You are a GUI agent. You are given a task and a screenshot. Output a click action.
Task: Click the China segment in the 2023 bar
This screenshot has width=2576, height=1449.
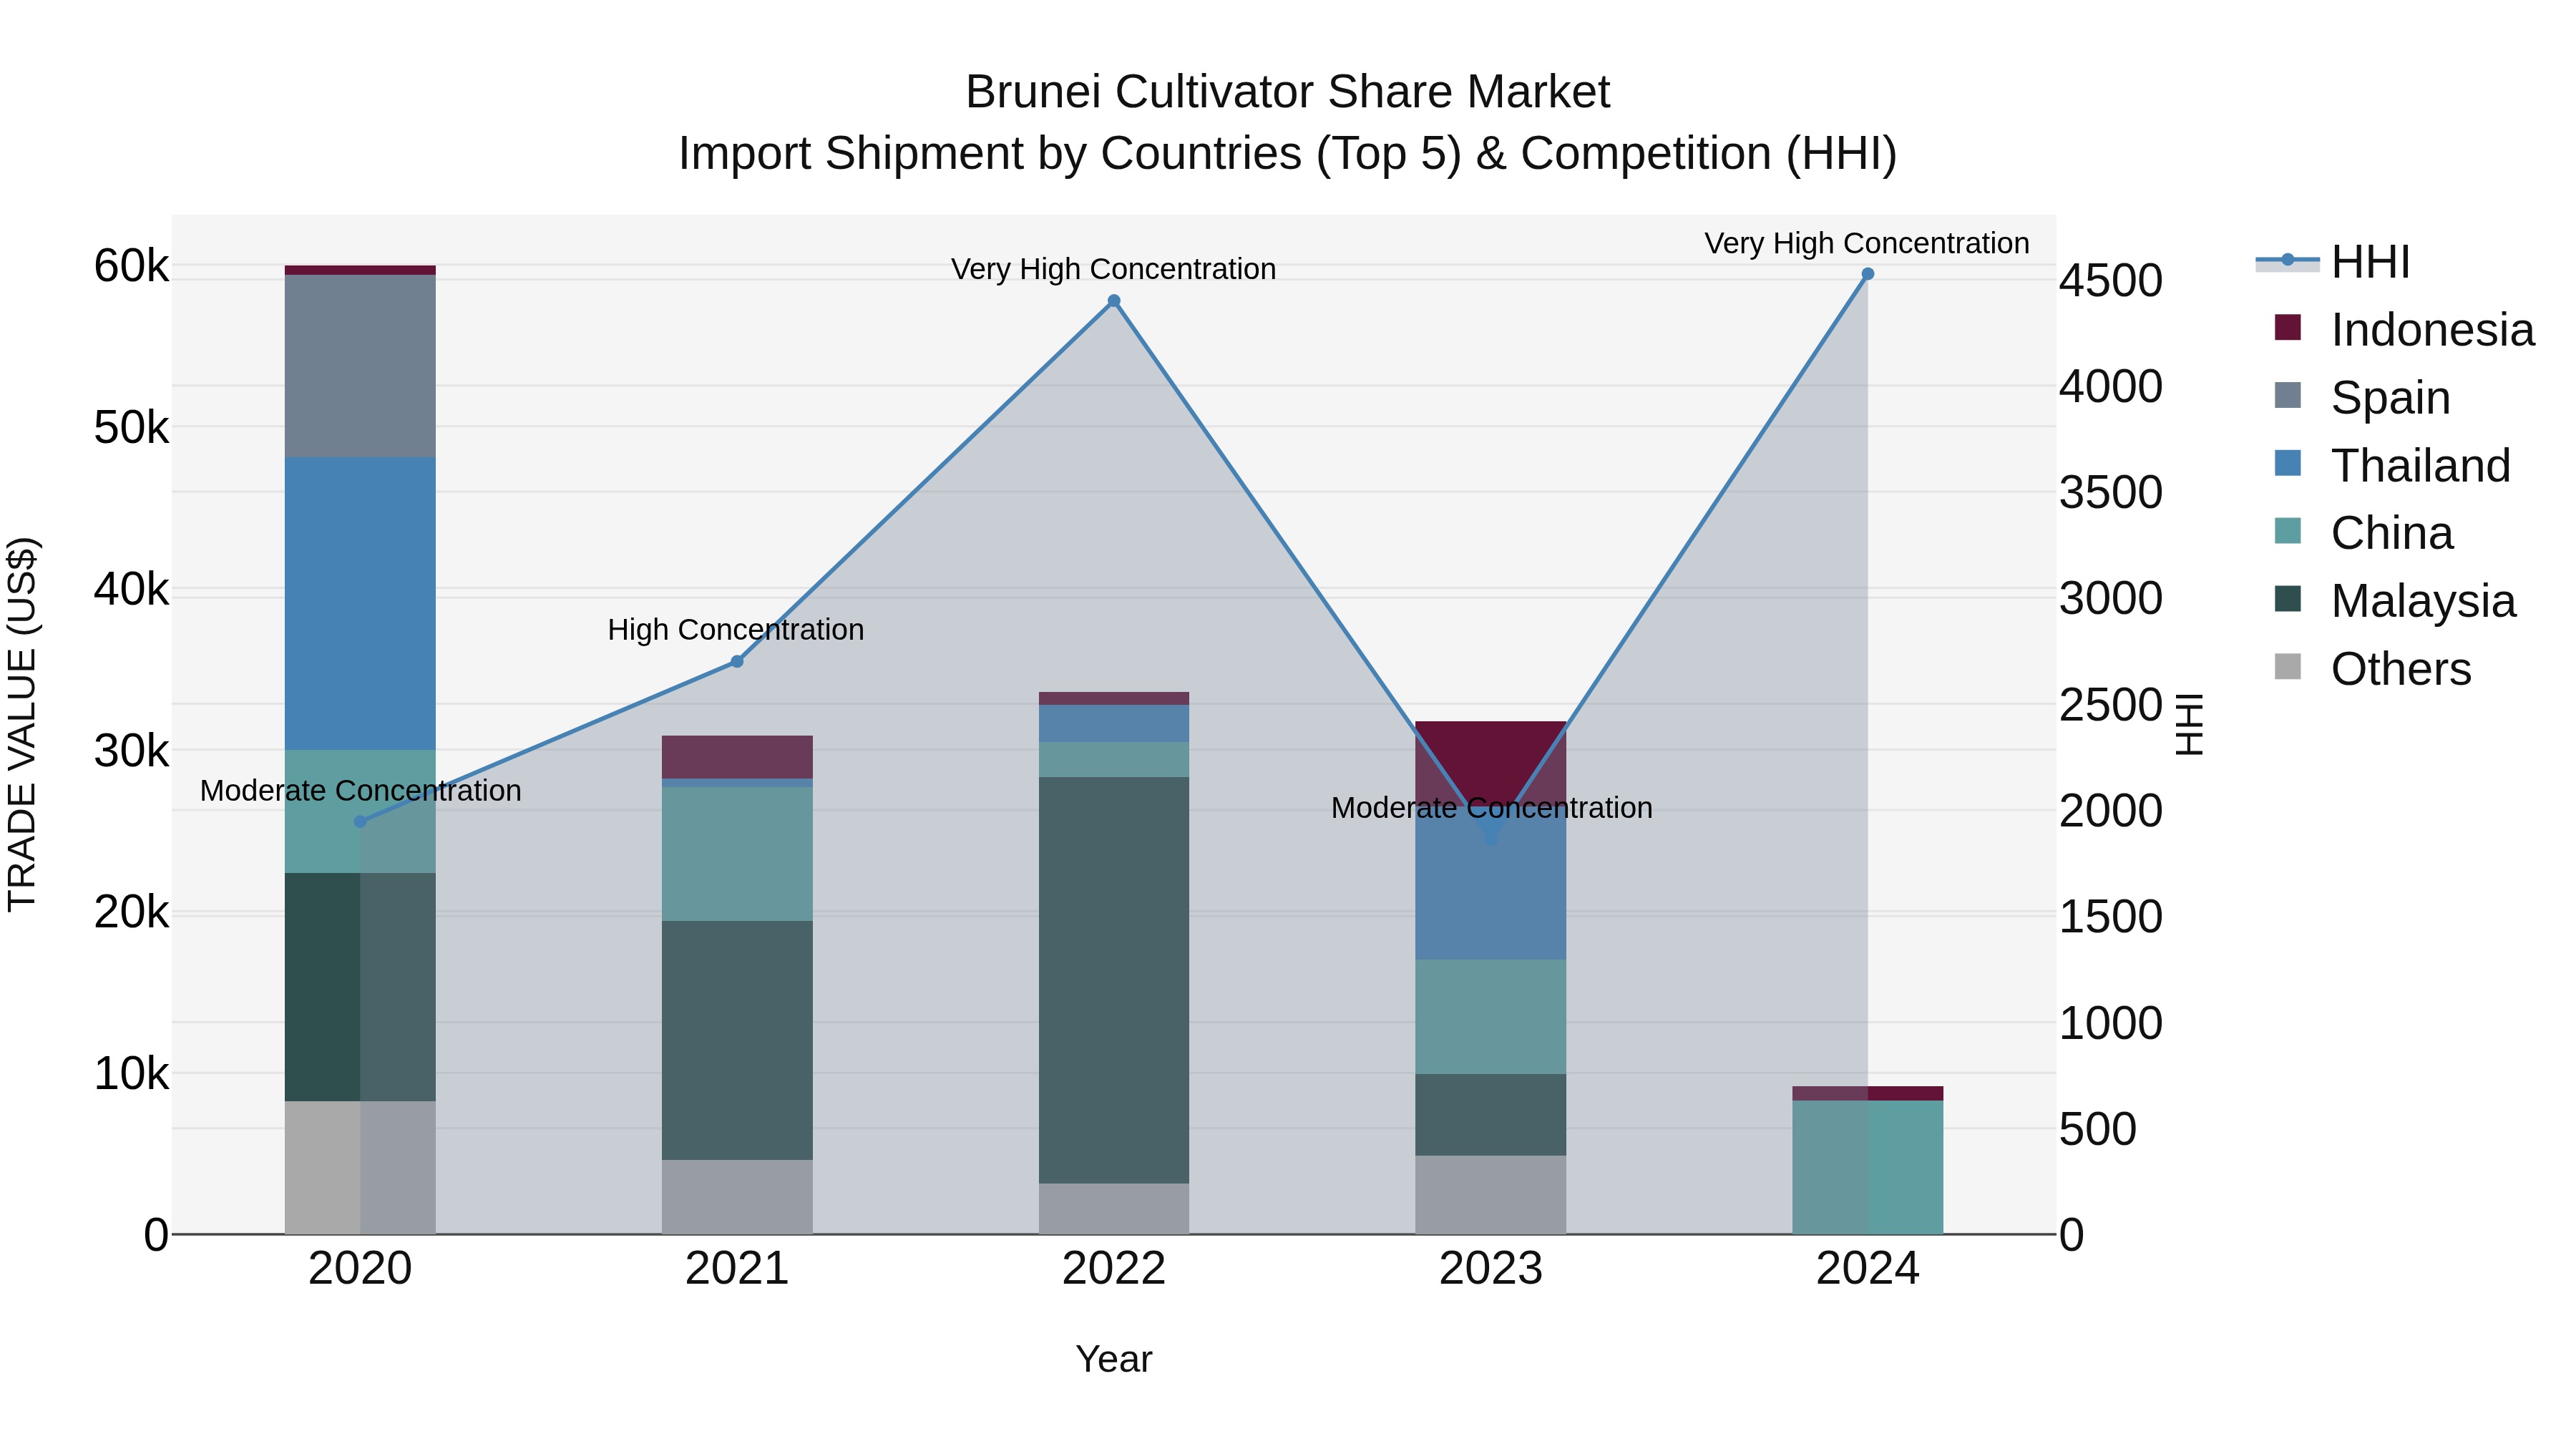1491,1017
